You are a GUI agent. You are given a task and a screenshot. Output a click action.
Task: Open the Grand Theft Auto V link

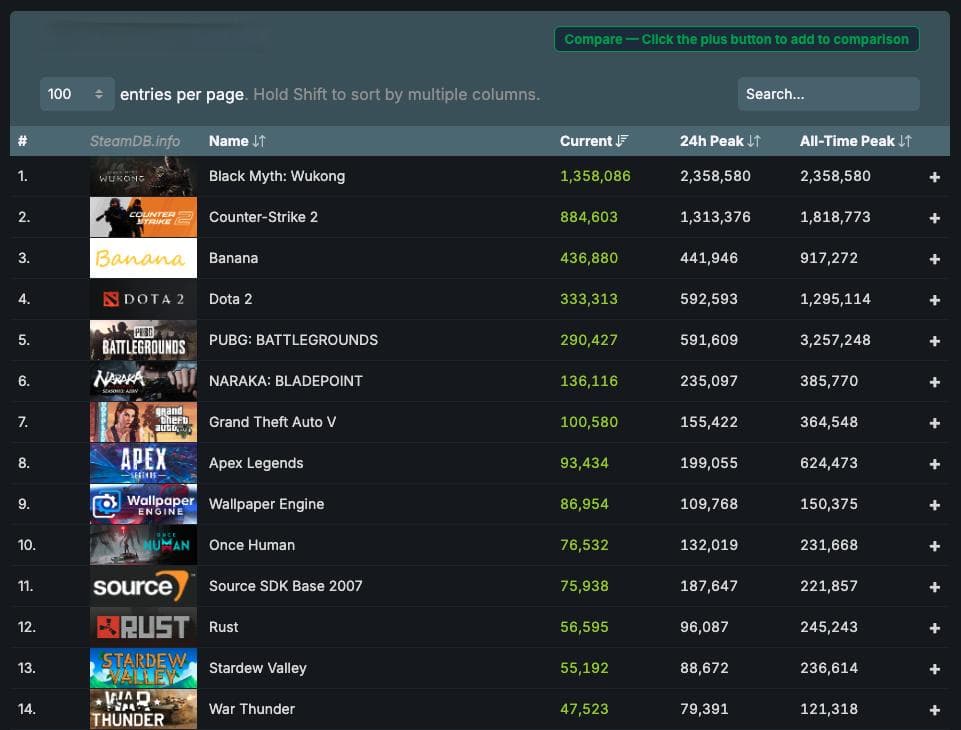point(272,422)
